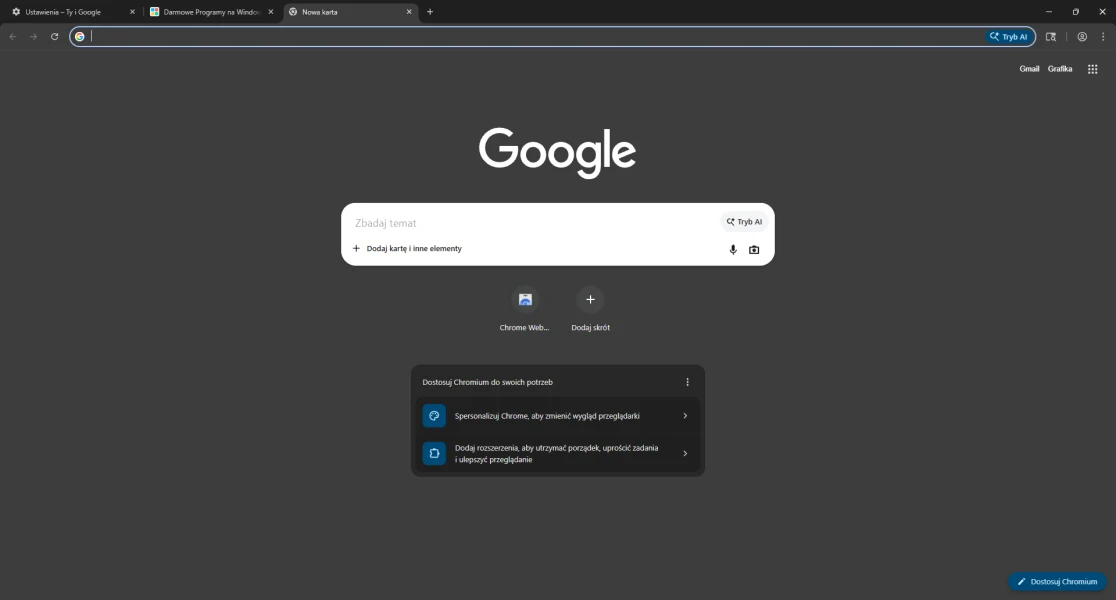Open the Google apps grid icon
Image resolution: width=1116 pixels, height=600 pixels.
[x=1093, y=69]
